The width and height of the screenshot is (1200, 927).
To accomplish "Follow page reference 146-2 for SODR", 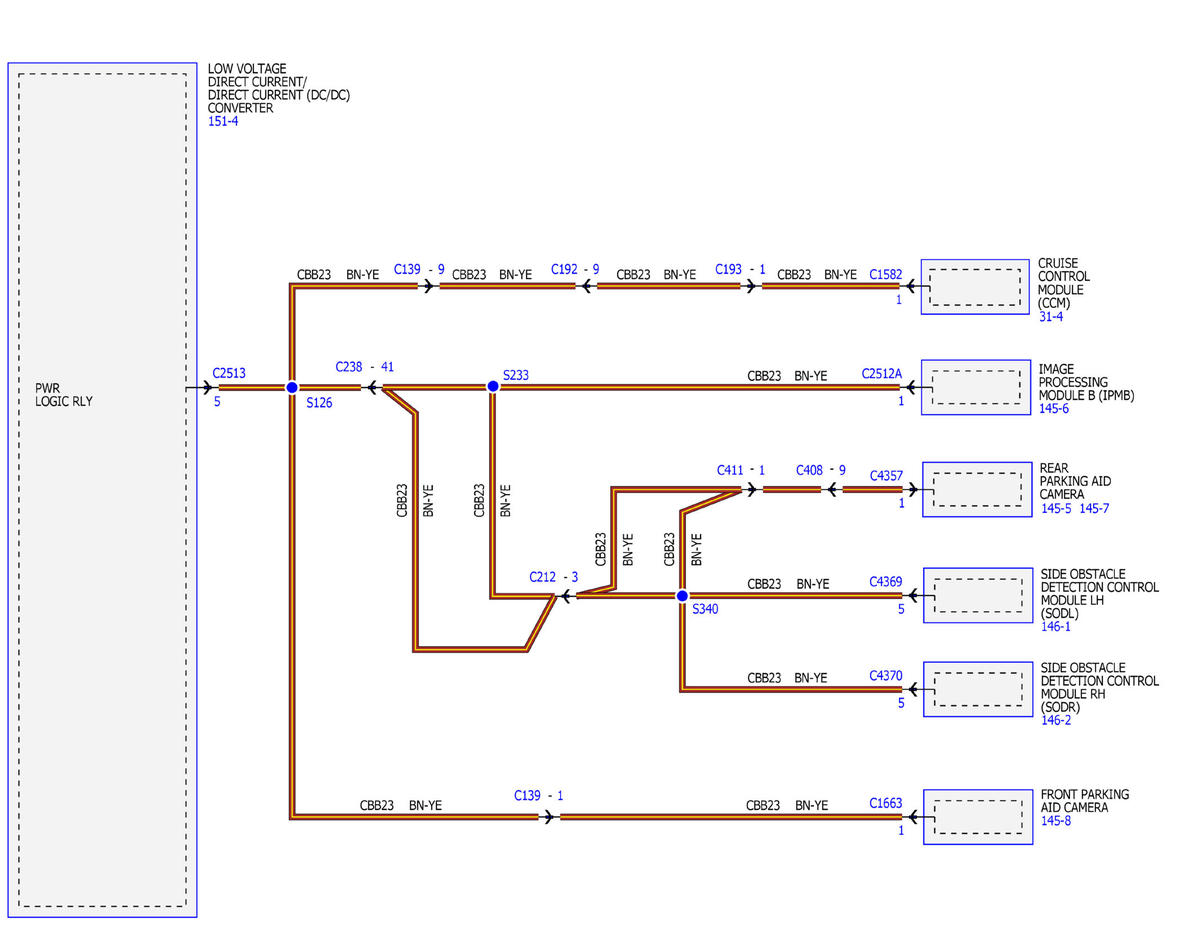I will pos(1056,720).
